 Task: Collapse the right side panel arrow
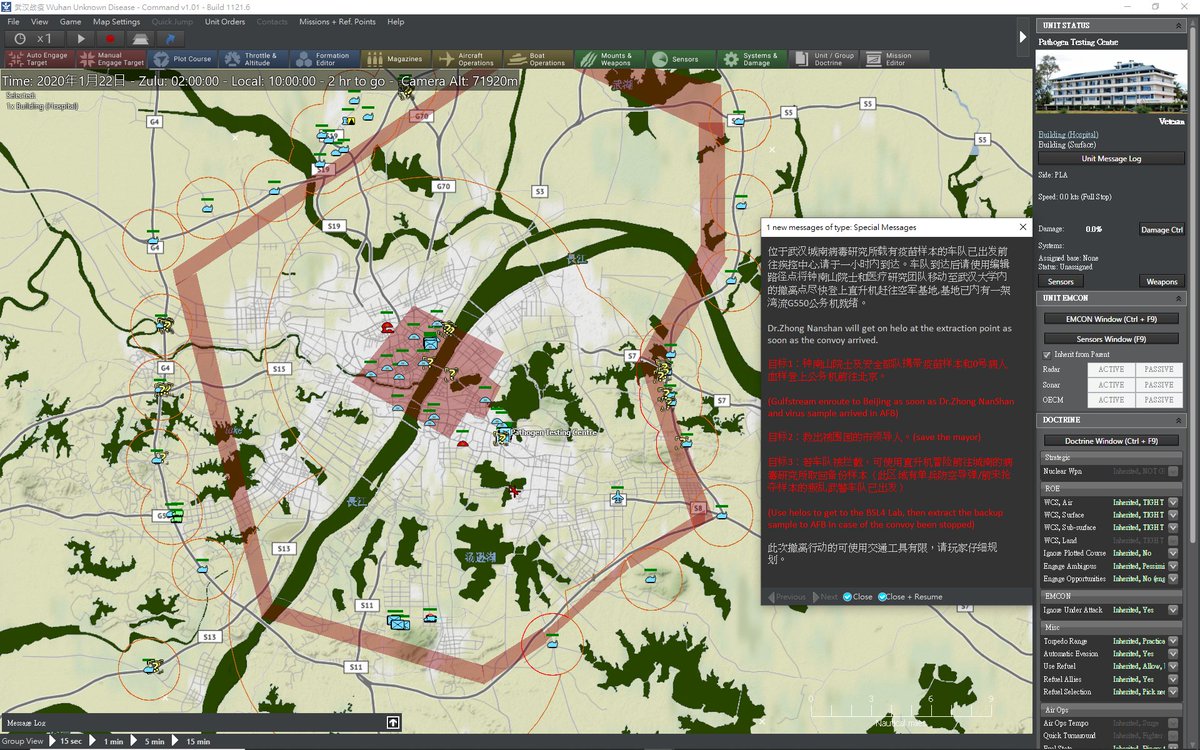click(x=1023, y=37)
